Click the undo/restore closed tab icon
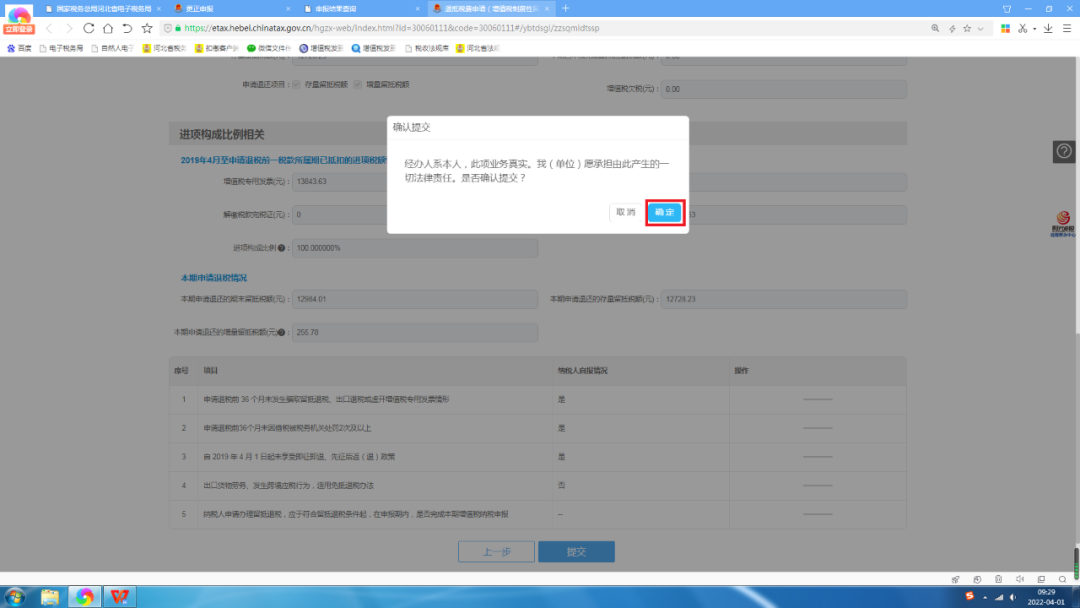Image resolution: width=1080 pixels, height=608 pixels. [127, 28]
